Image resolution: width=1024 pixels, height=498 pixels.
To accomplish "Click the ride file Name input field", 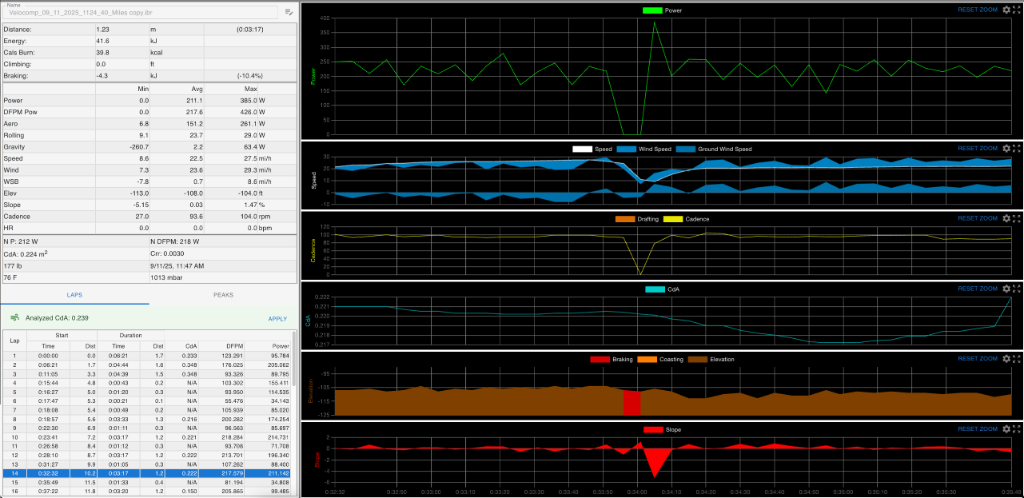I will (140, 12).
